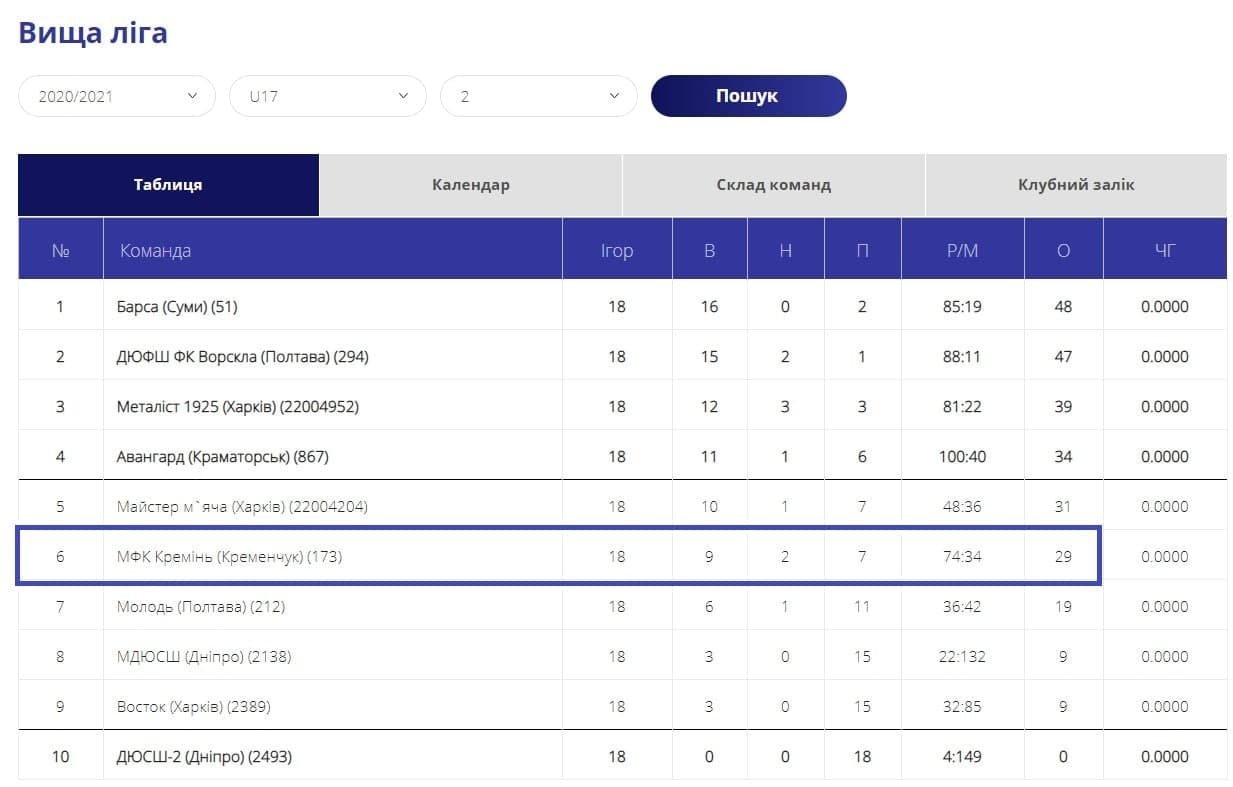Click Молодь (Полтава) team name

[200, 607]
